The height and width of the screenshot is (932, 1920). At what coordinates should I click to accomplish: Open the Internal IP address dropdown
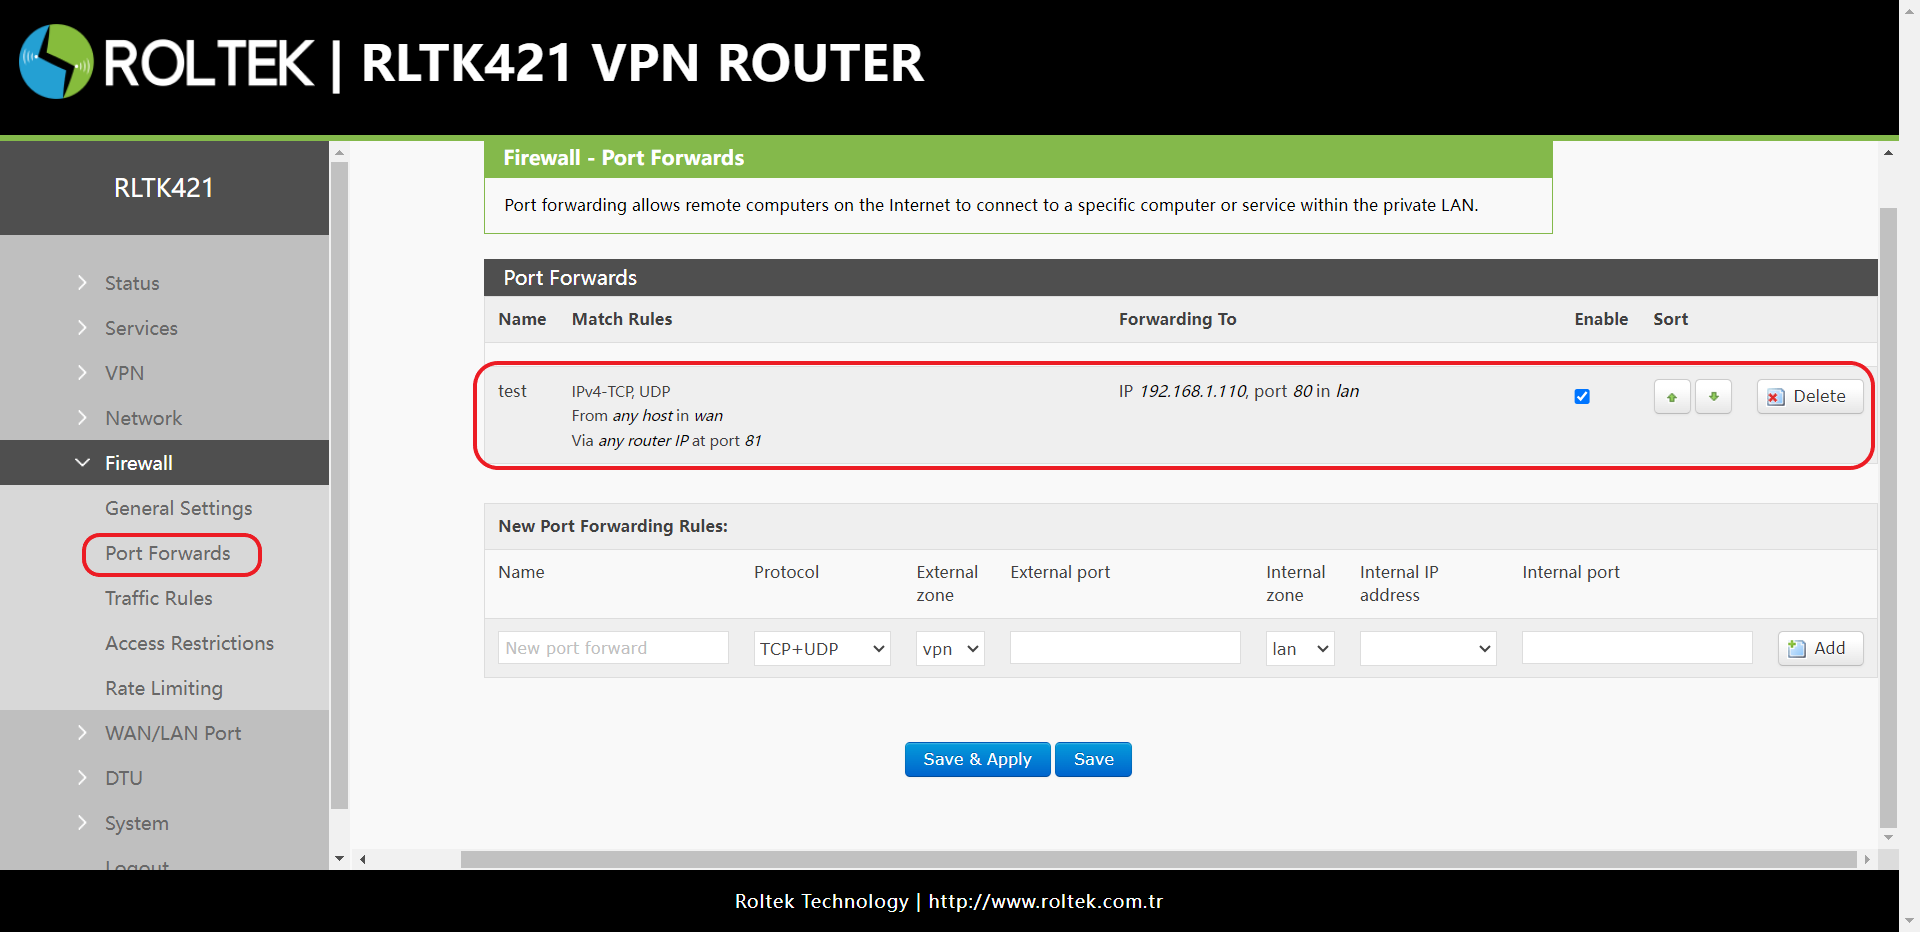(x=1426, y=648)
